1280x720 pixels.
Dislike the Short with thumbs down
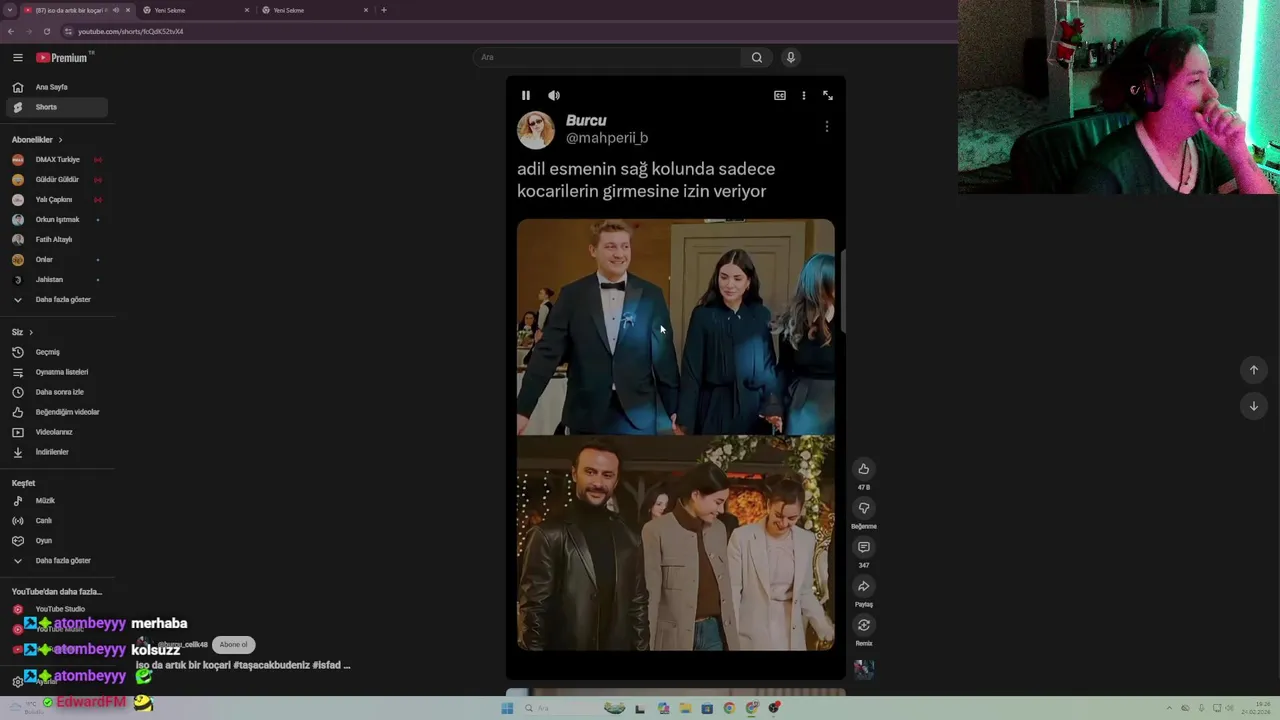coord(864,508)
